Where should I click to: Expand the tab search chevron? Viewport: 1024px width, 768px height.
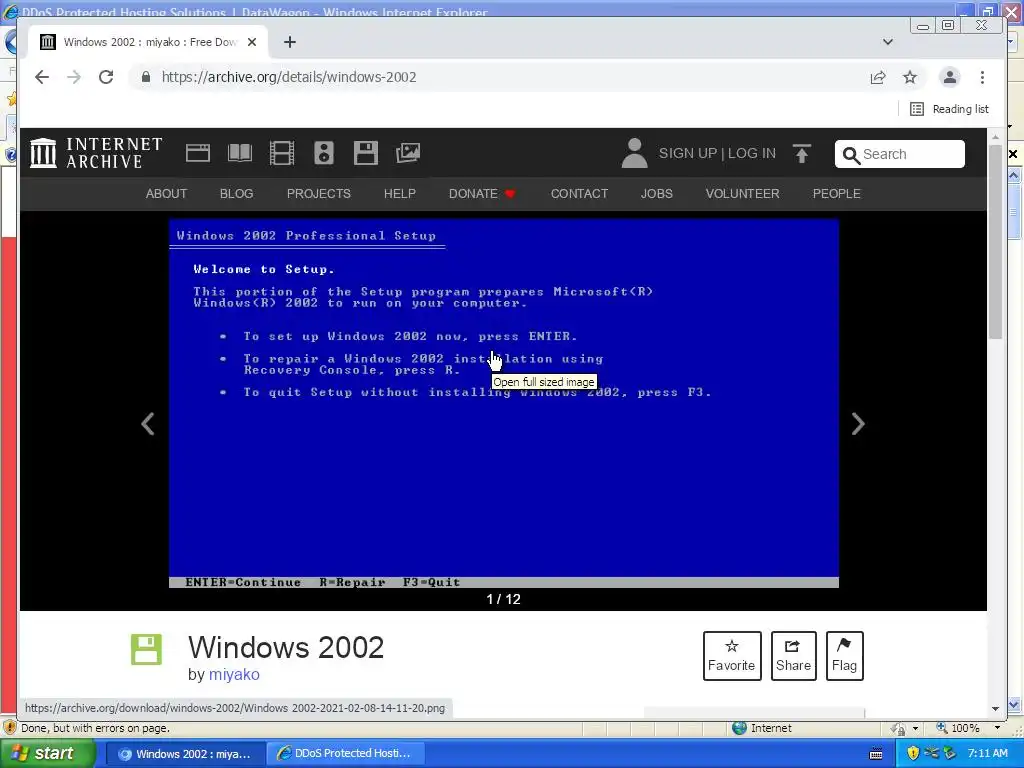pyautogui.click(x=888, y=42)
